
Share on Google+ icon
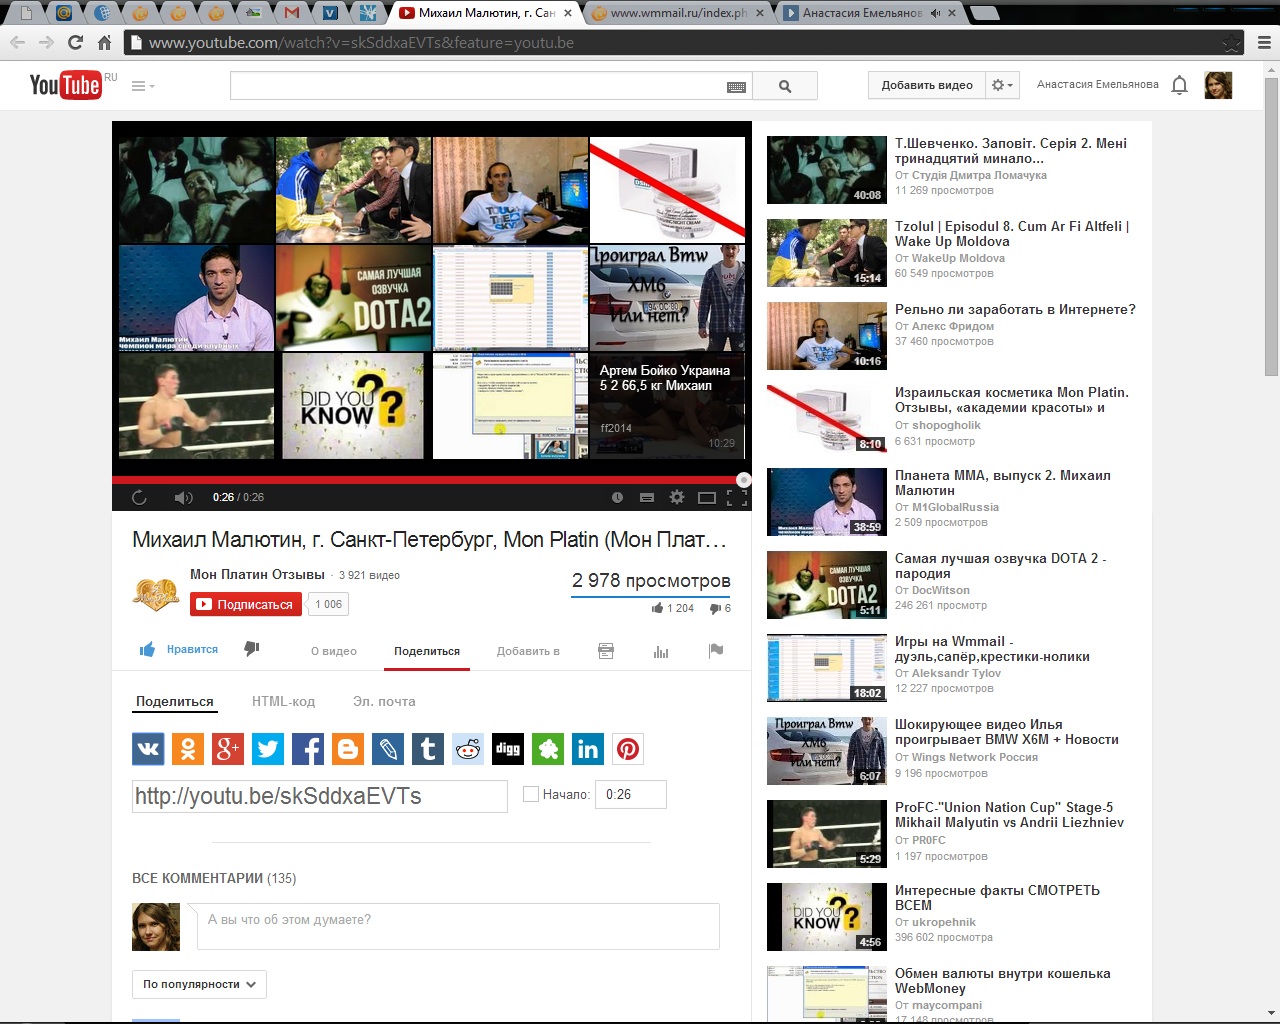(228, 749)
